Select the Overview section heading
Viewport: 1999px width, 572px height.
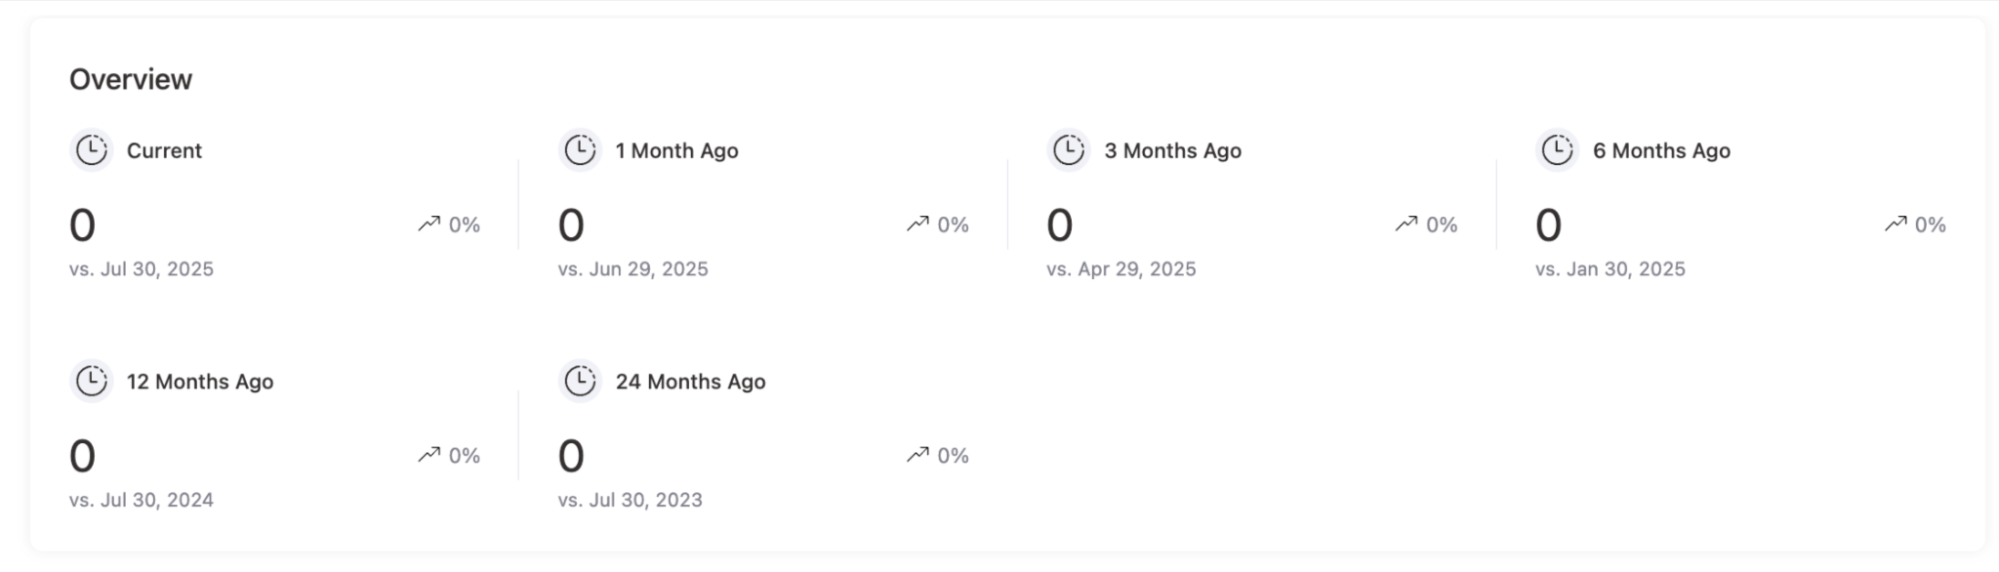(131, 80)
